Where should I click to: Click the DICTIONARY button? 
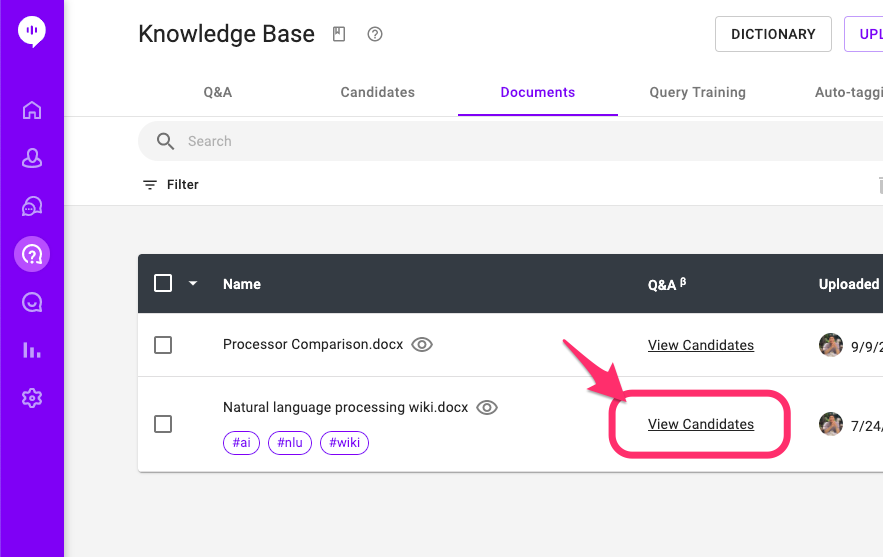pos(773,34)
